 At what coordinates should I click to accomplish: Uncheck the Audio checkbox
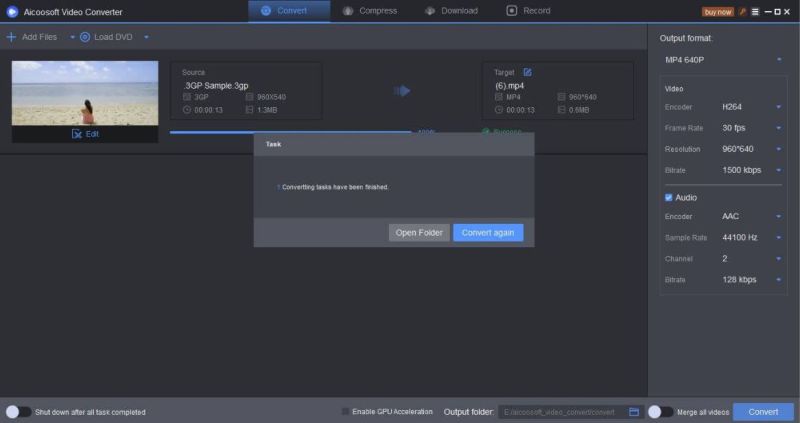669,198
